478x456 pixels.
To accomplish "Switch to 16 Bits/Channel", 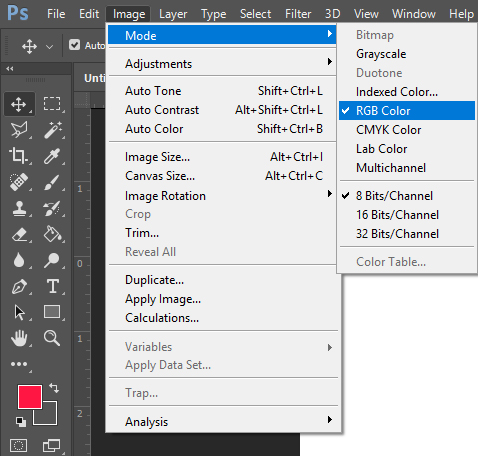I will click(x=407, y=215).
